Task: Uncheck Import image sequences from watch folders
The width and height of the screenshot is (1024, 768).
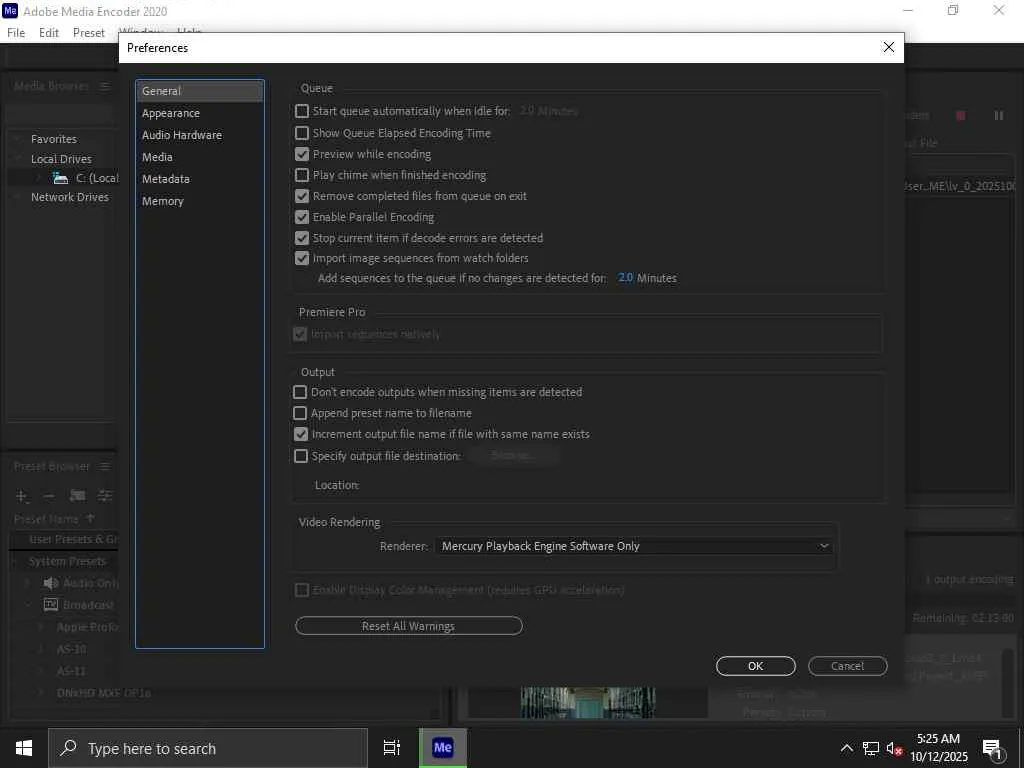Action: 302,258
